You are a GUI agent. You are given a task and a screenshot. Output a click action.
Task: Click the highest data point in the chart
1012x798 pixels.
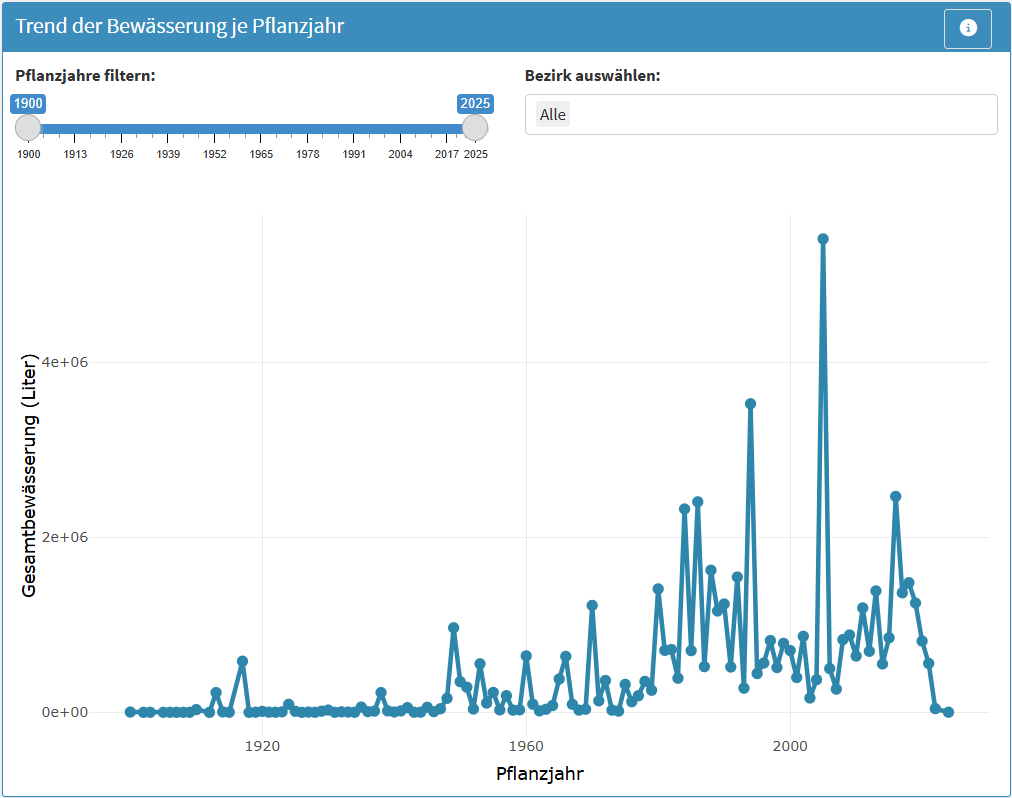point(823,239)
